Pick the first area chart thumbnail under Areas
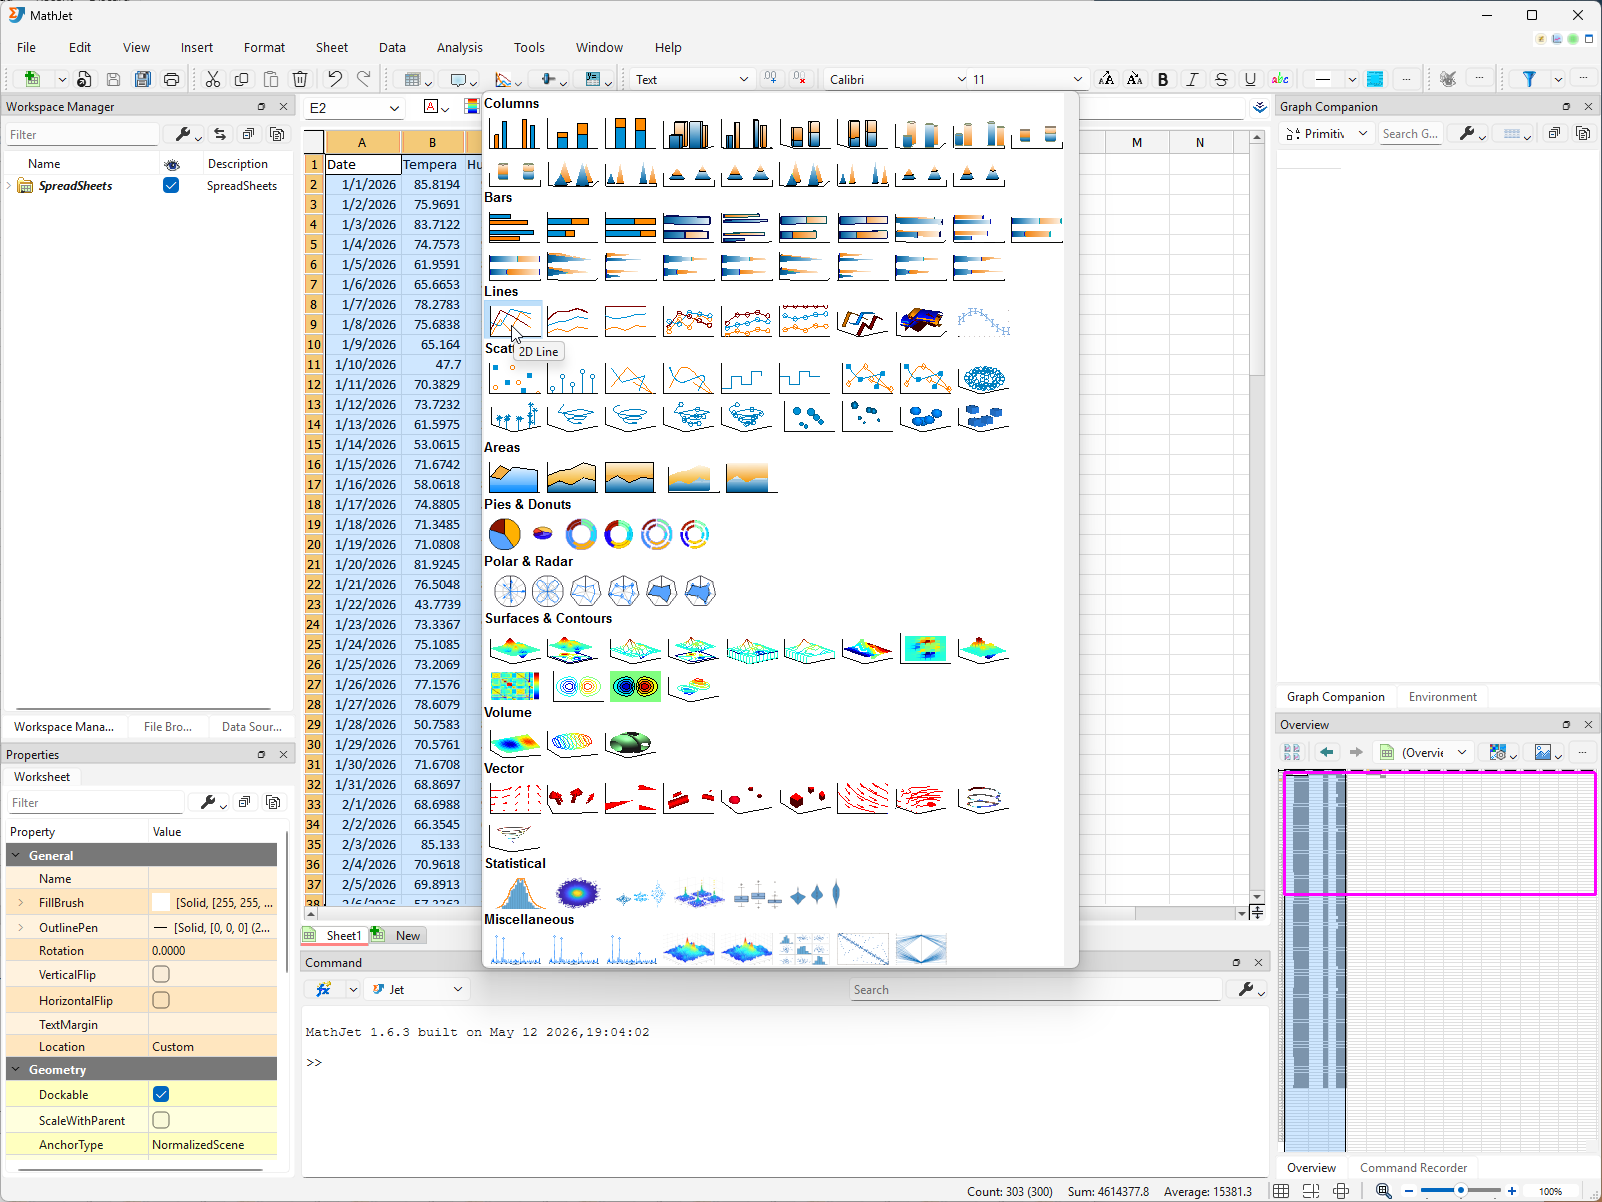1602x1202 pixels. pyautogui.click(x=513, y=477)
